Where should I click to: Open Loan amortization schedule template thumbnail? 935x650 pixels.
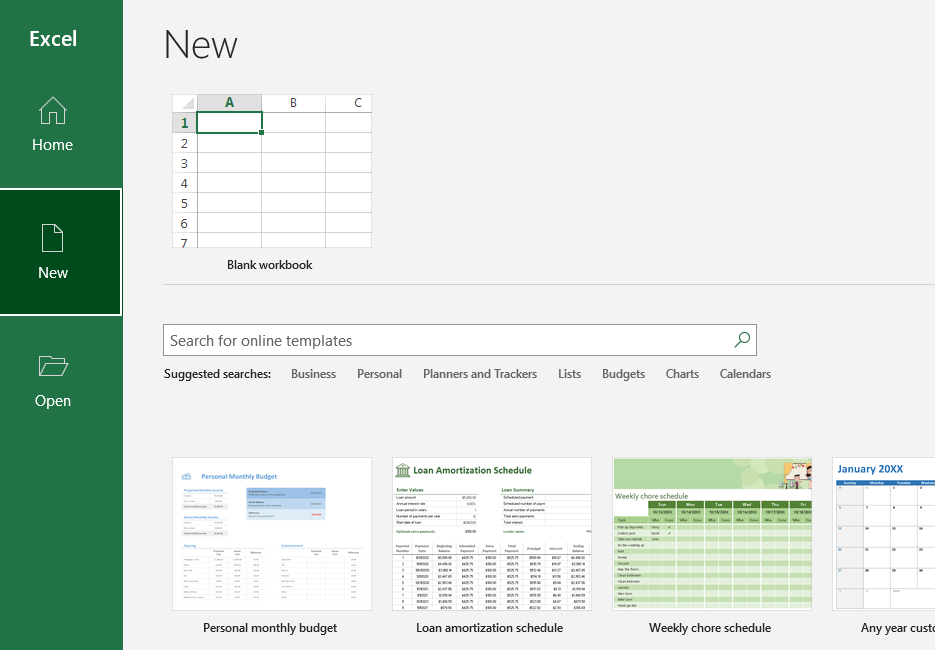point(492,534)
